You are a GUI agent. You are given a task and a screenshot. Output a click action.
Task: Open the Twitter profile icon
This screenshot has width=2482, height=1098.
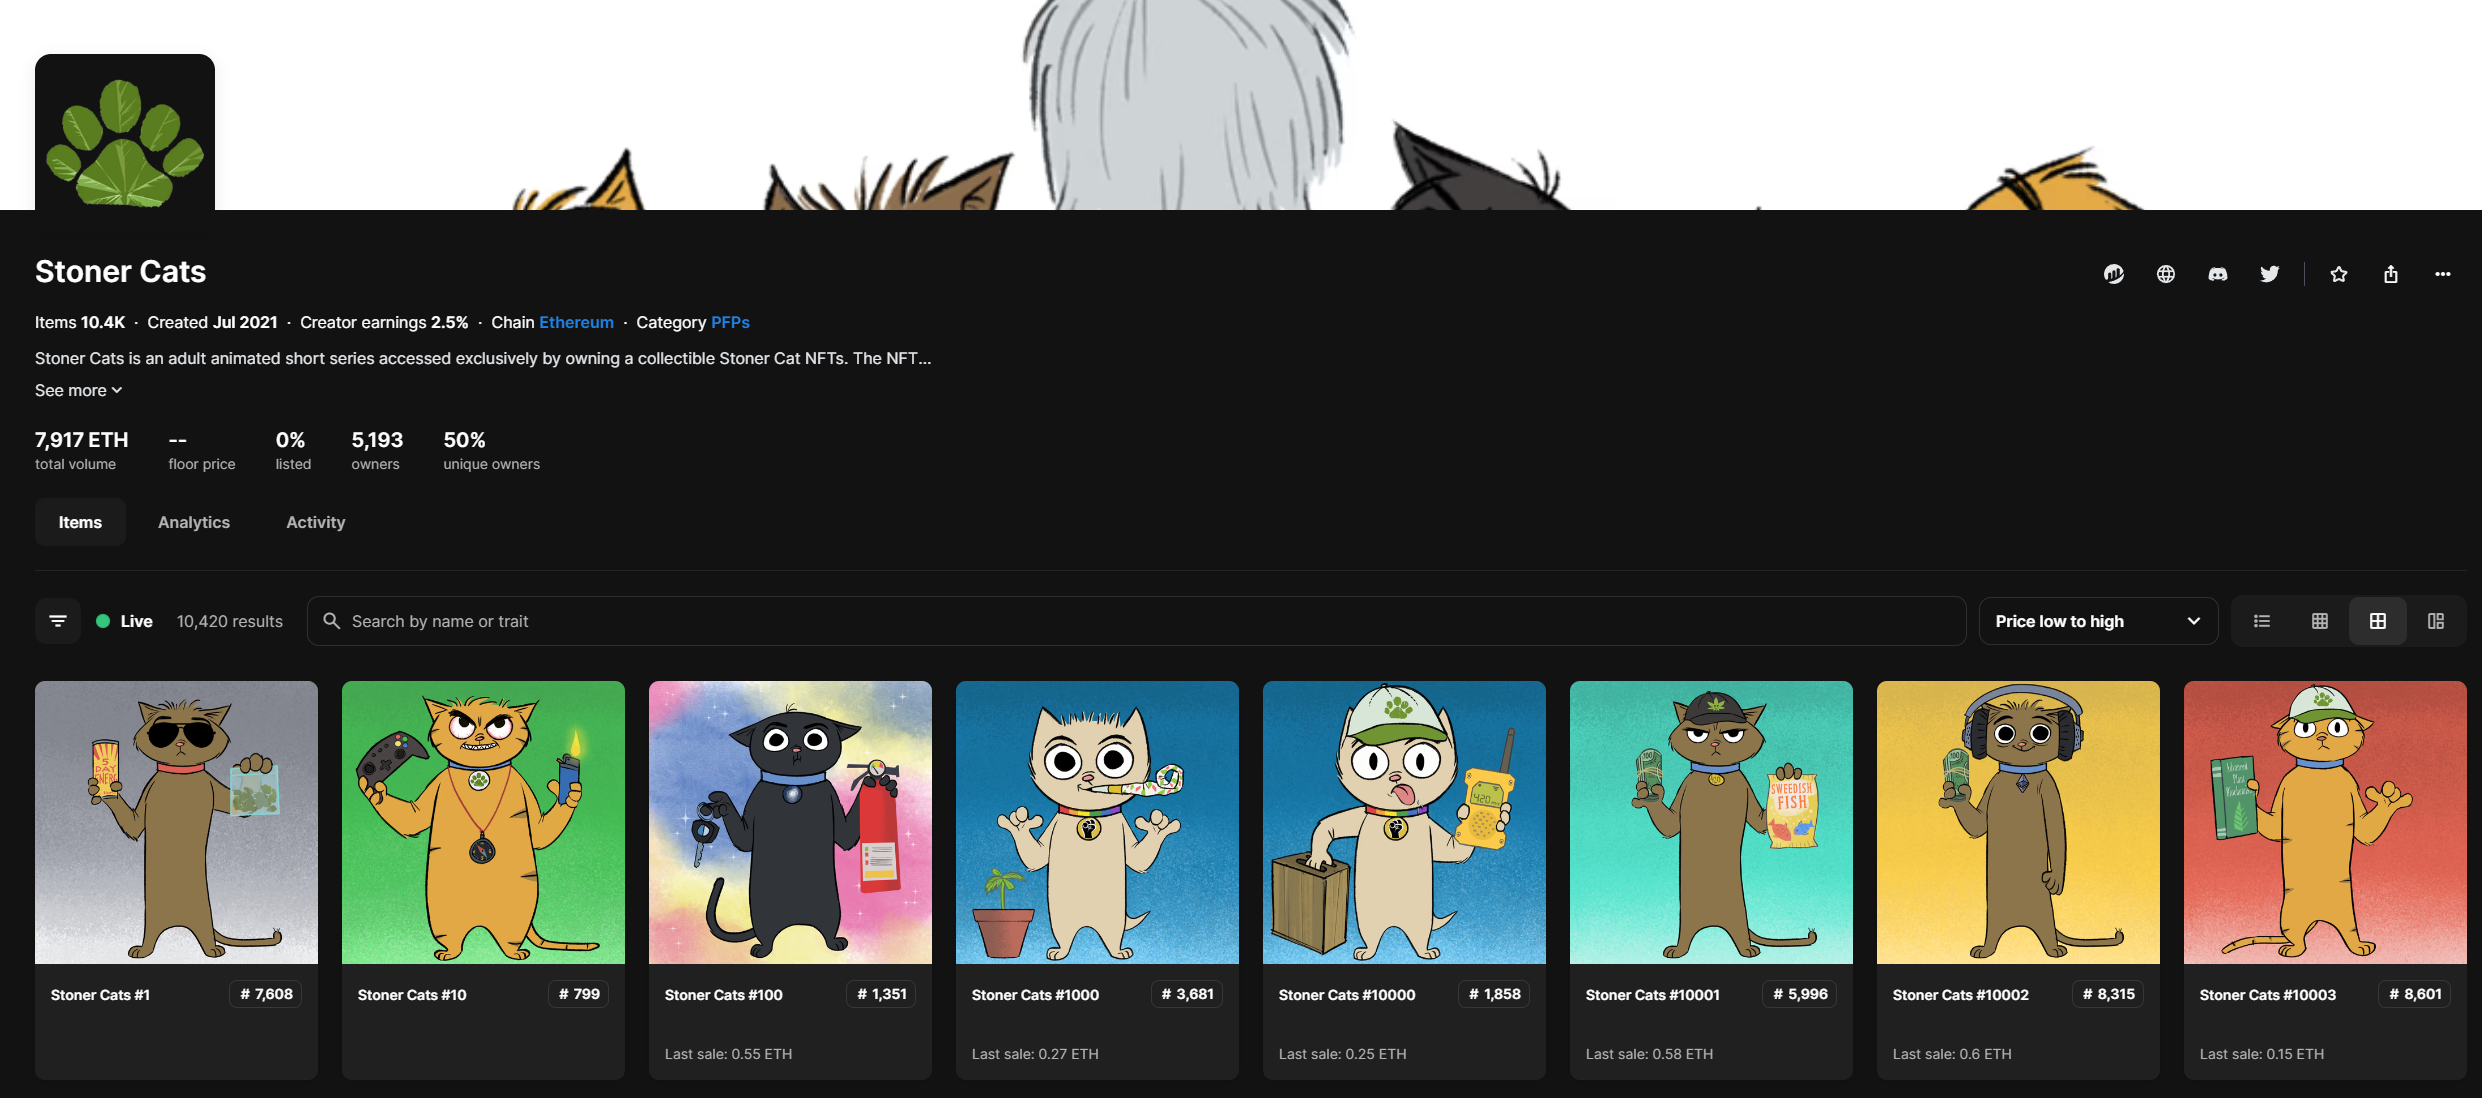[2269, 274]
